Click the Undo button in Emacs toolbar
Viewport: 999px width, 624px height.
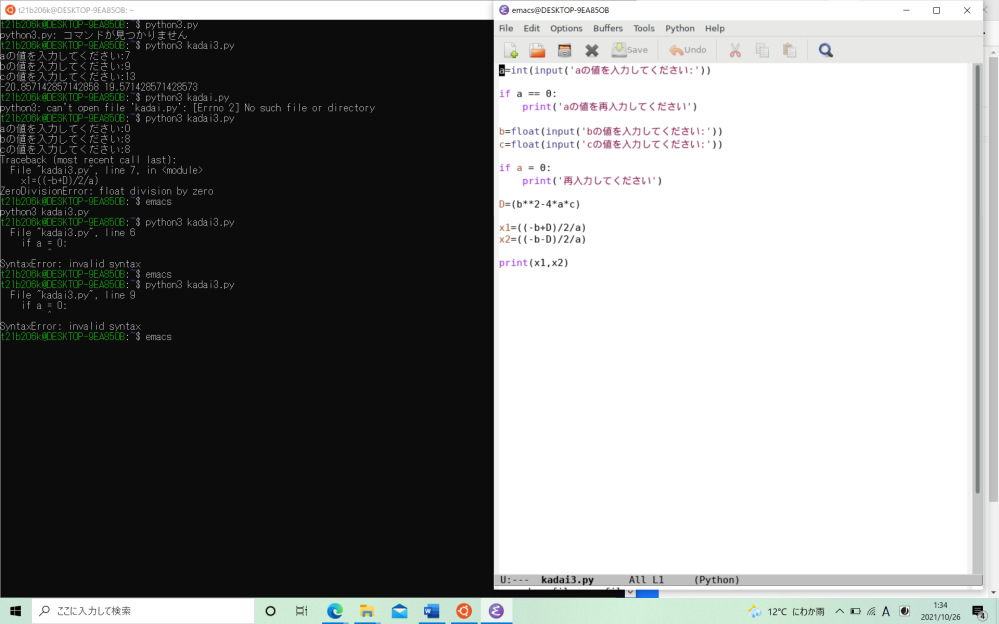[687, 50]
